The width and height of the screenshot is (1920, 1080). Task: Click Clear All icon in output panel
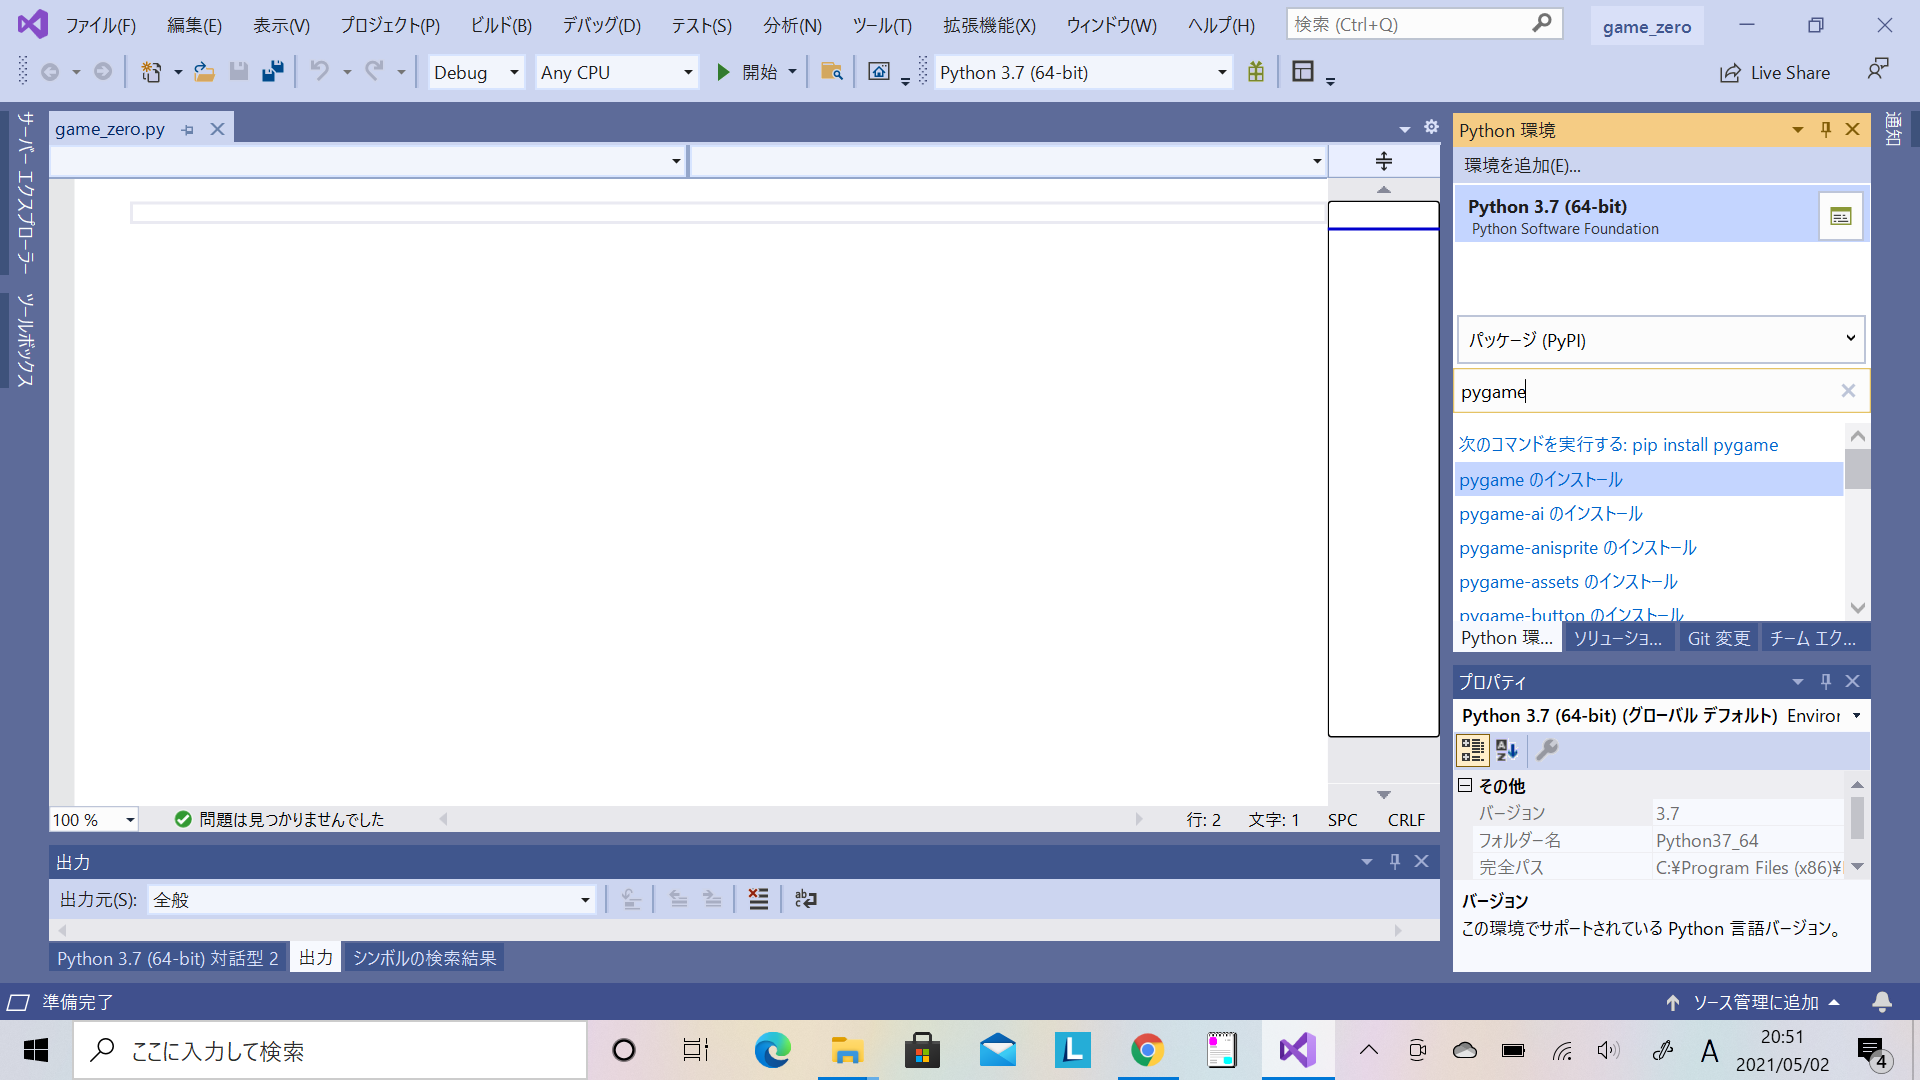[x=759, y=899]
